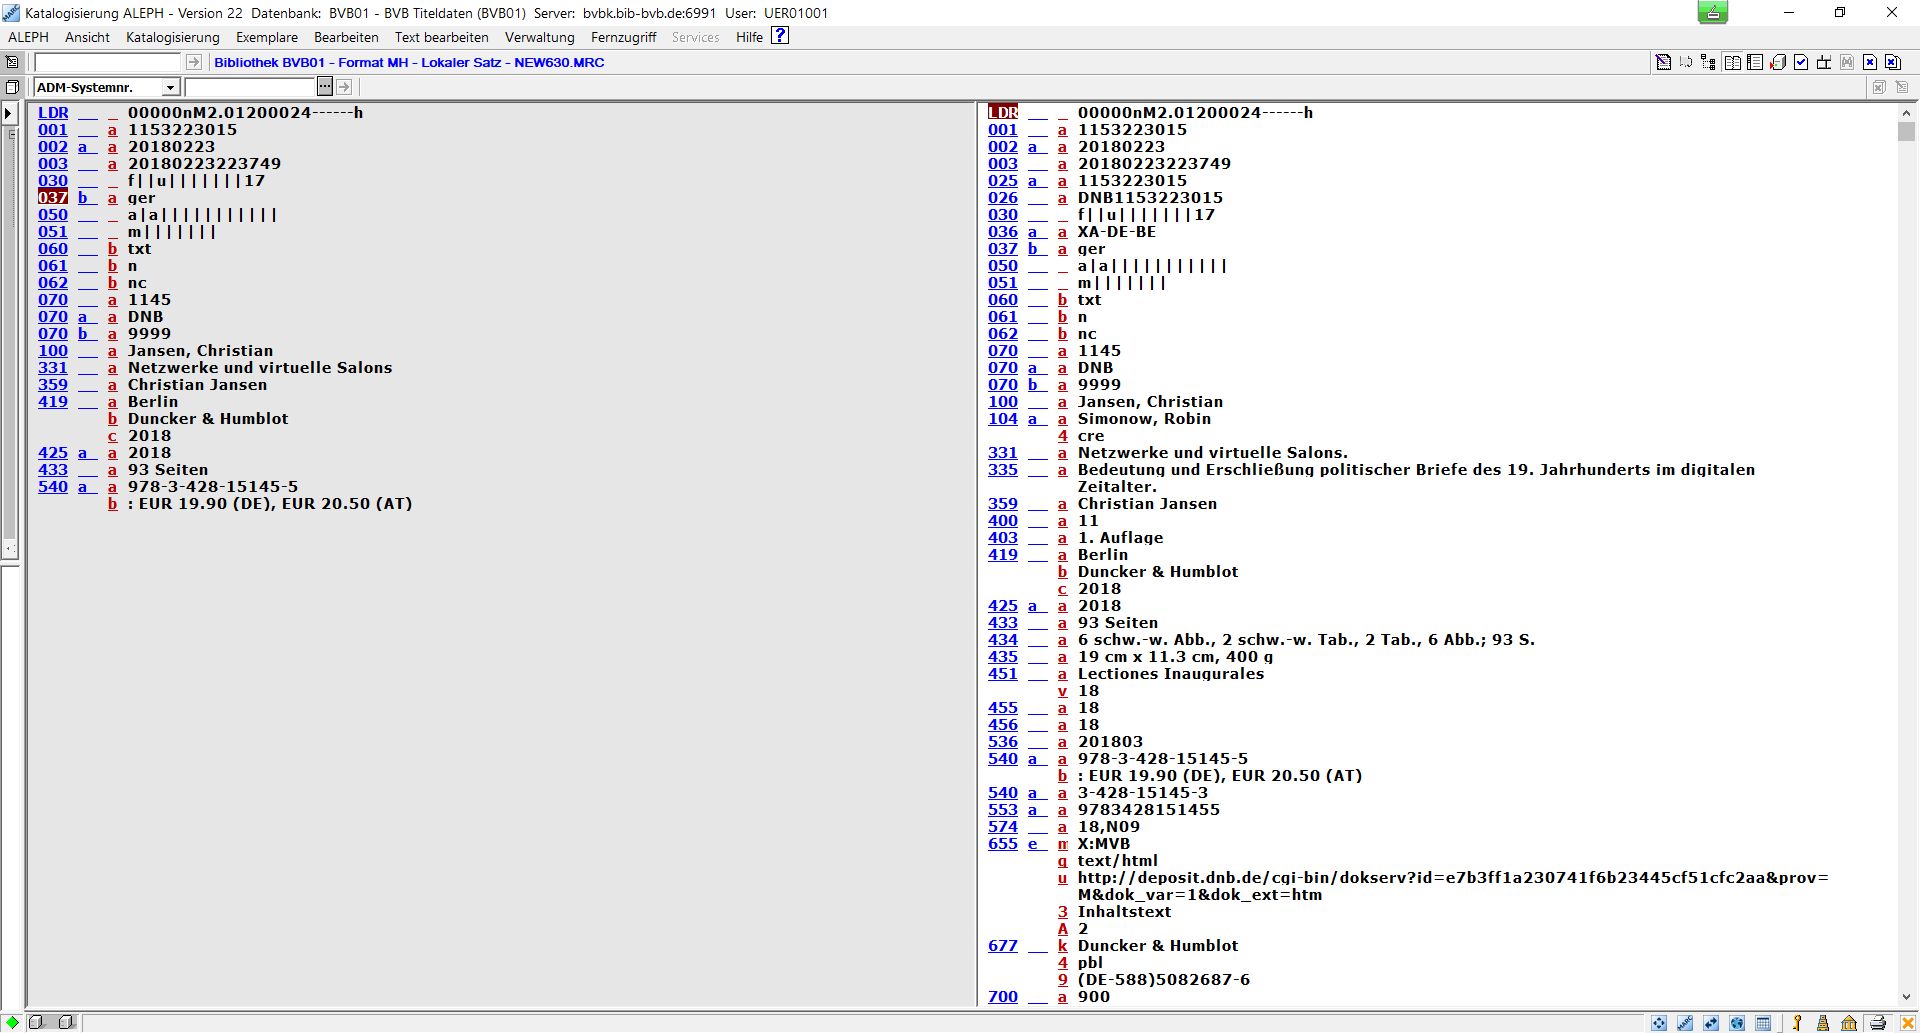Screen dimensions: 1920x1033
Task: Click the record tree overview icon
Action: (1708, 62)
